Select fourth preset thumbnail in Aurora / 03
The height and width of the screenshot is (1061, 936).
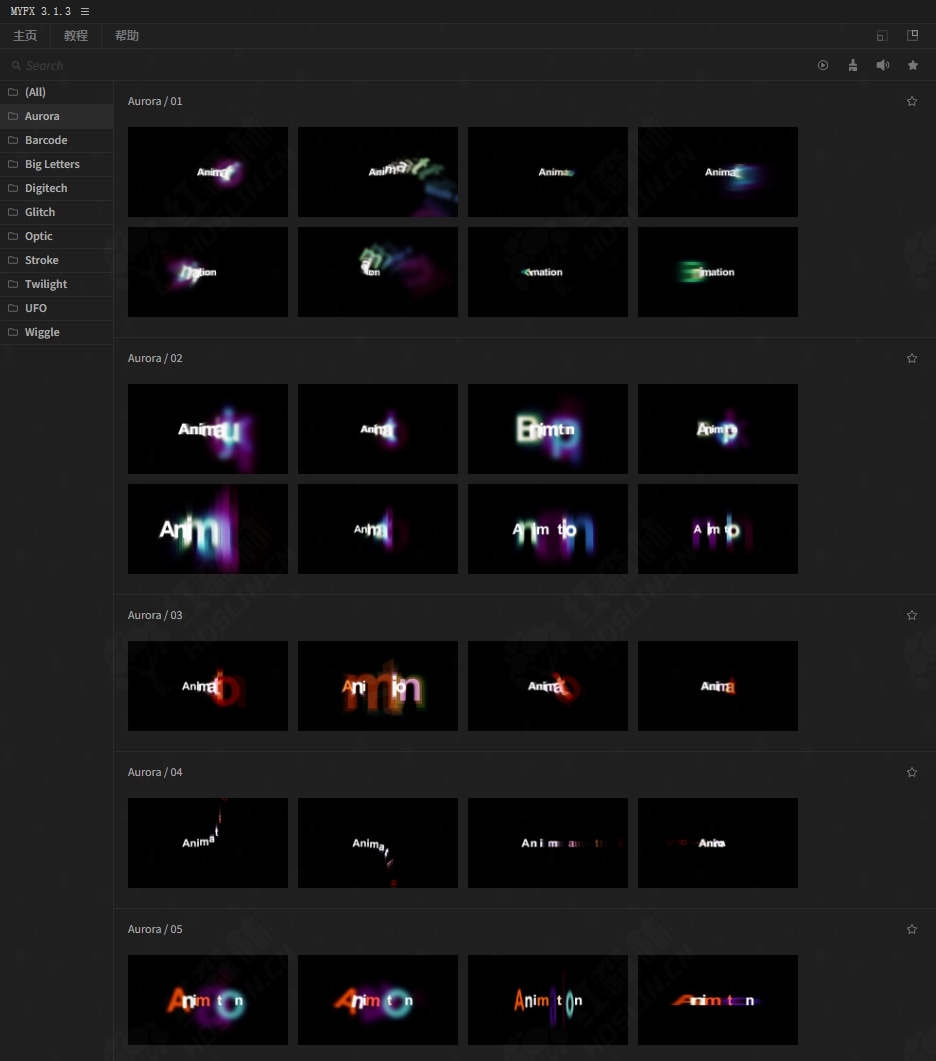tap(717, 686)
